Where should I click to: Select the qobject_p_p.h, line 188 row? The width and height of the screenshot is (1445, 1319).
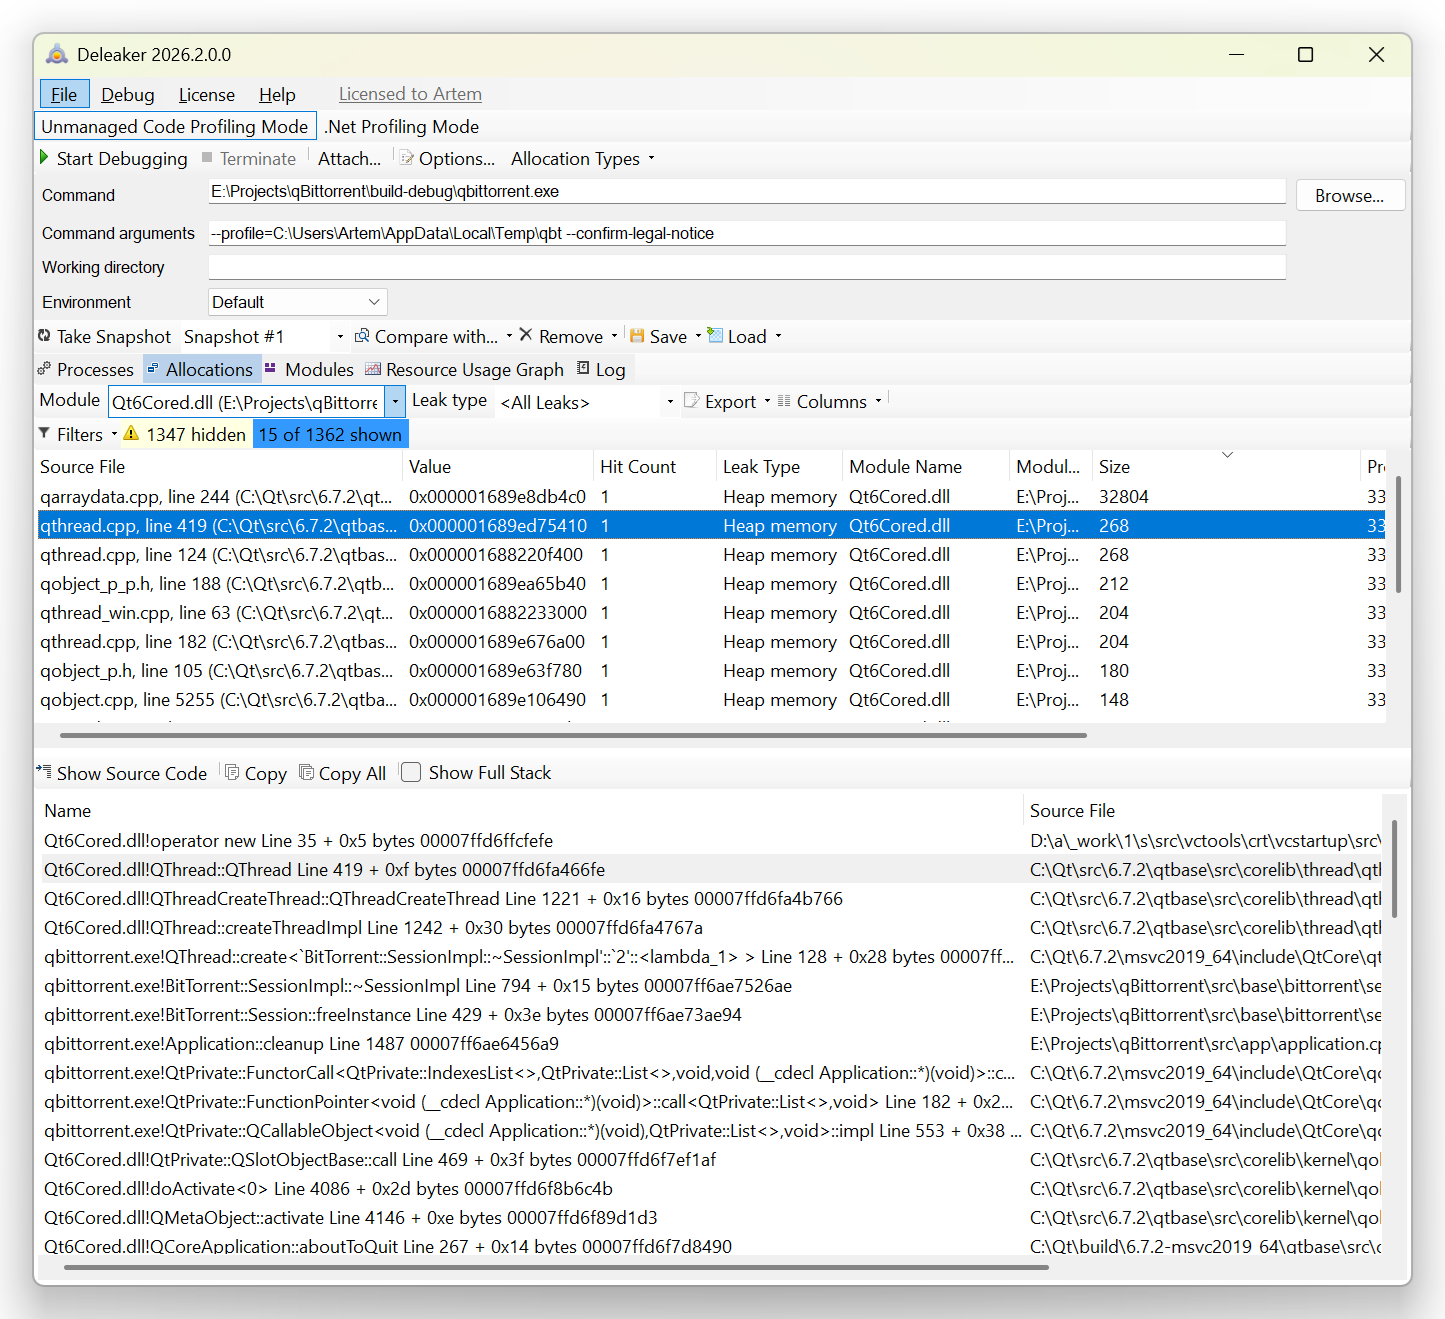(x=711, y=583)
